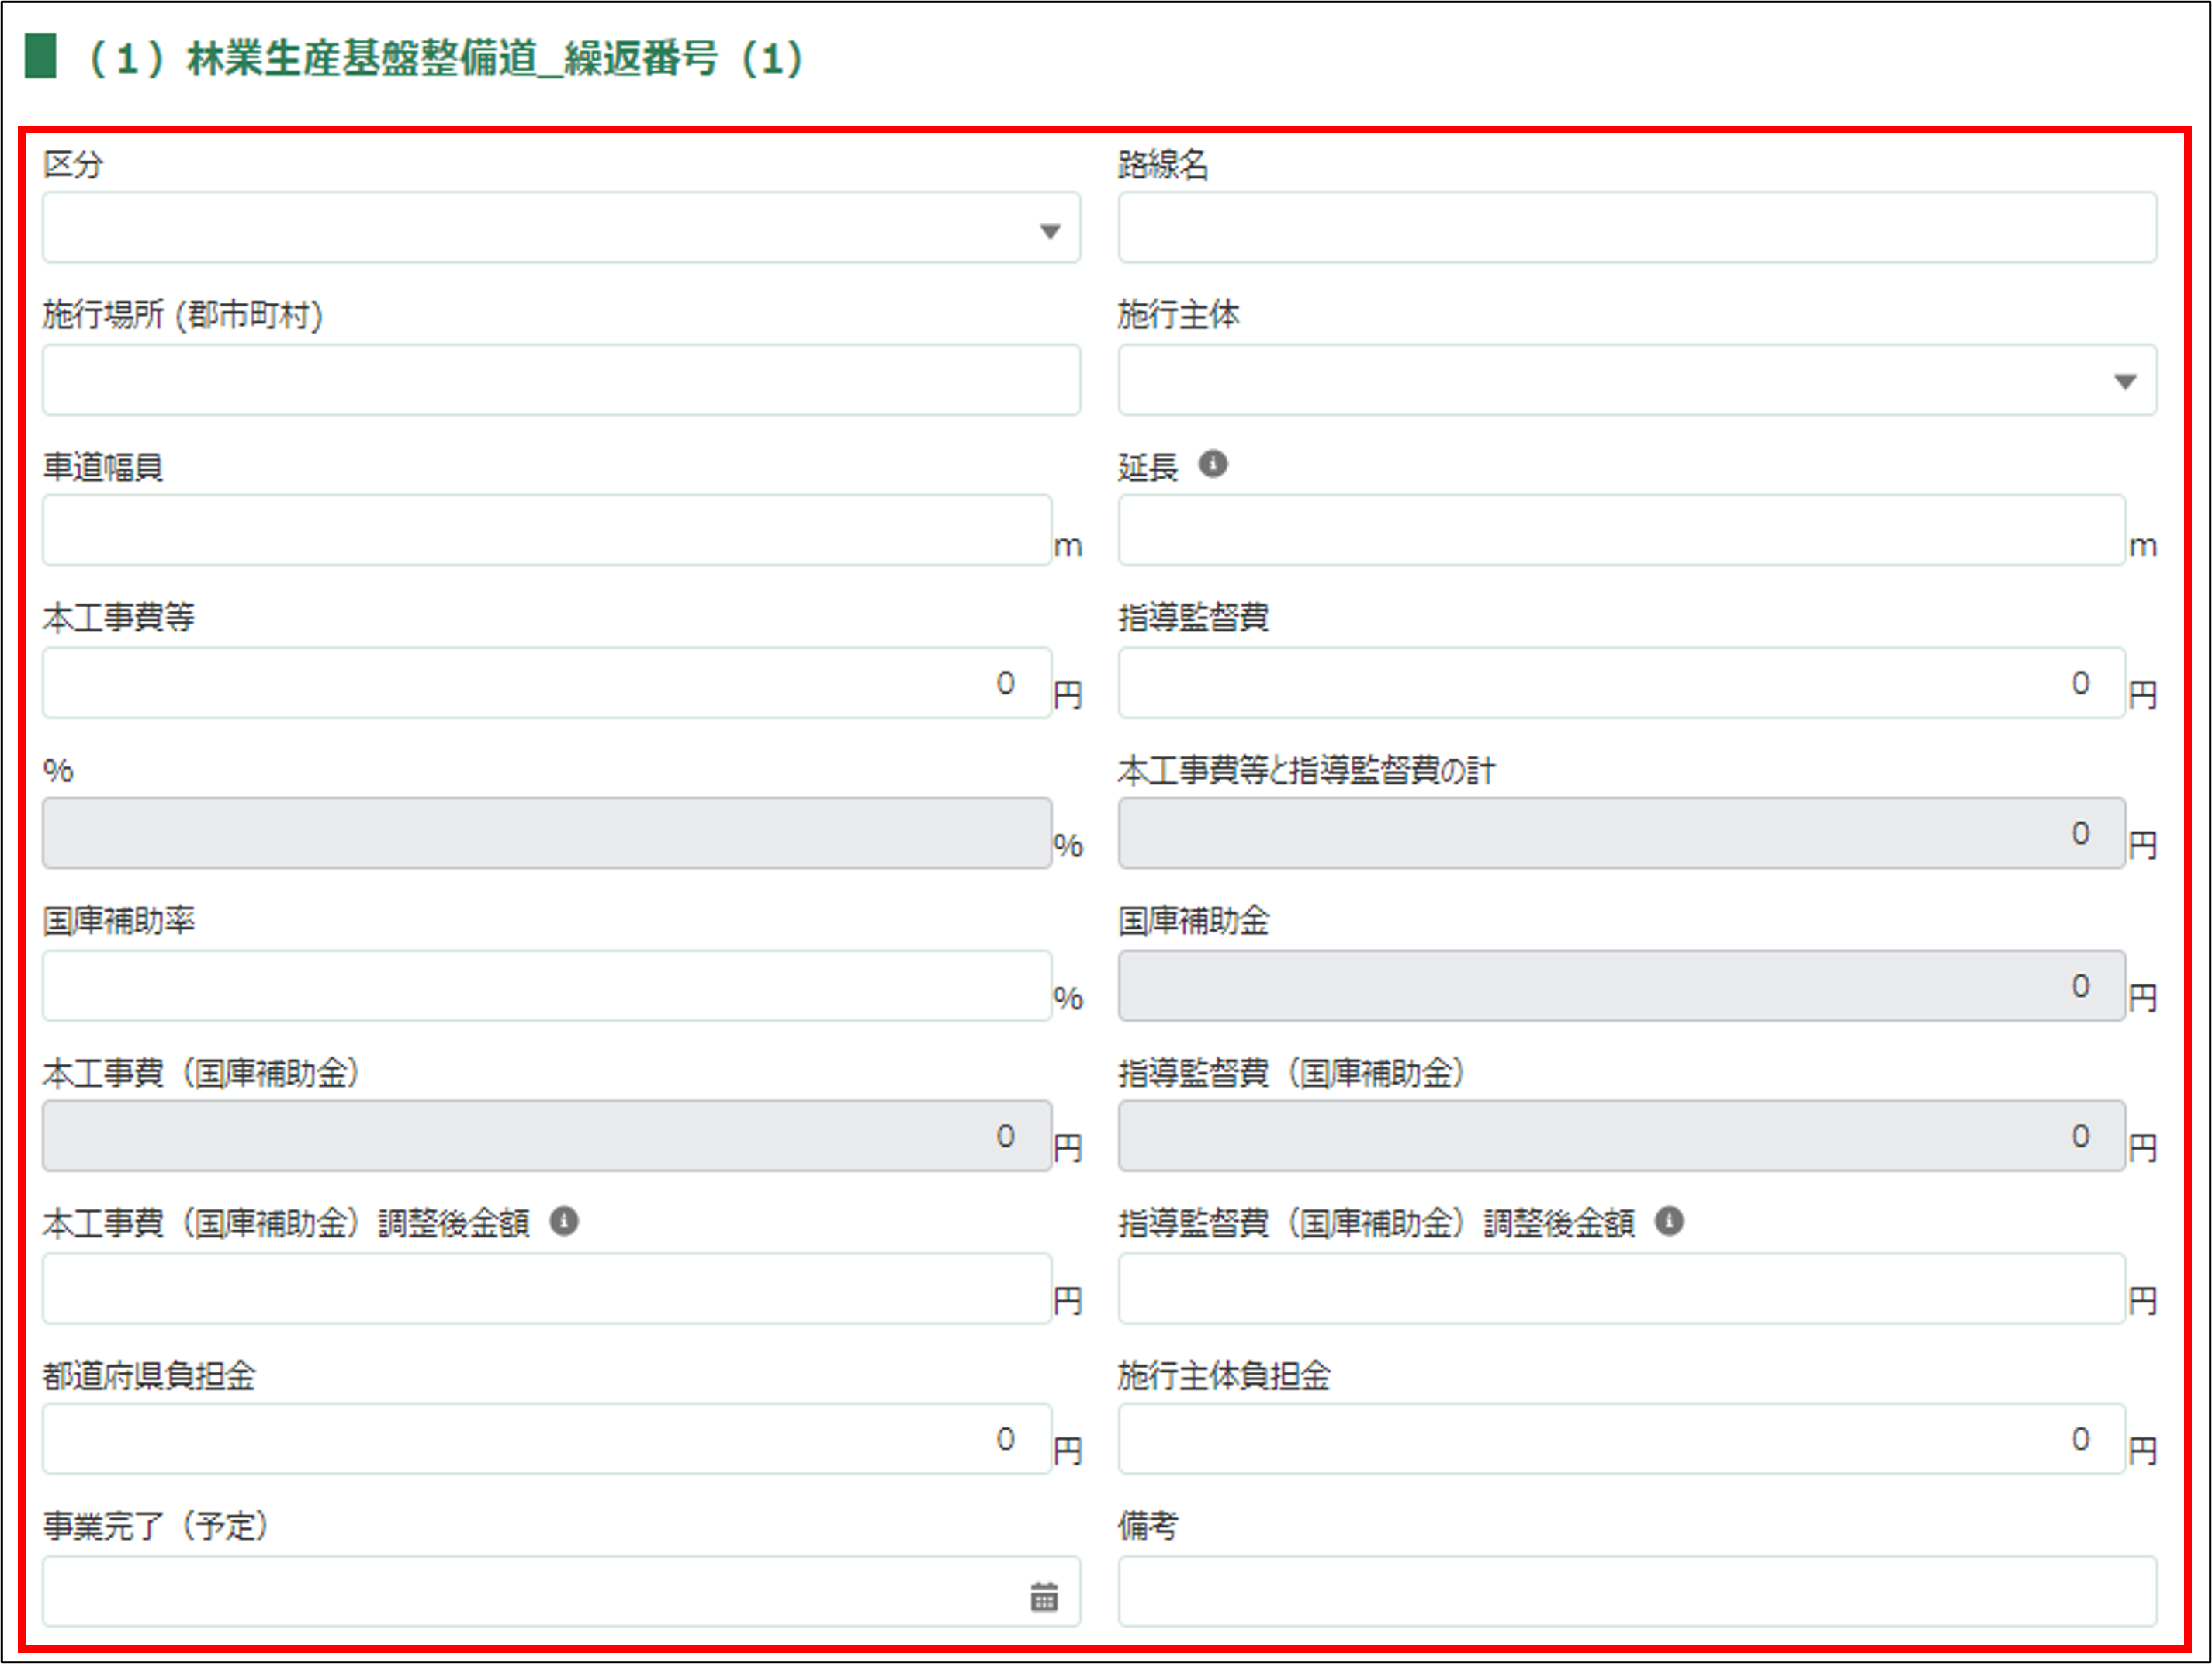Click the 林業生産基盤整備道 section heading
The image size is (2212, 1664).
click(445, 59)
